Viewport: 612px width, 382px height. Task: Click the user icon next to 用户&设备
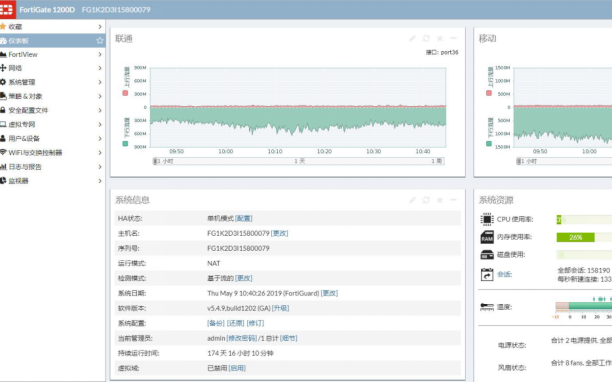pos(3,138)
